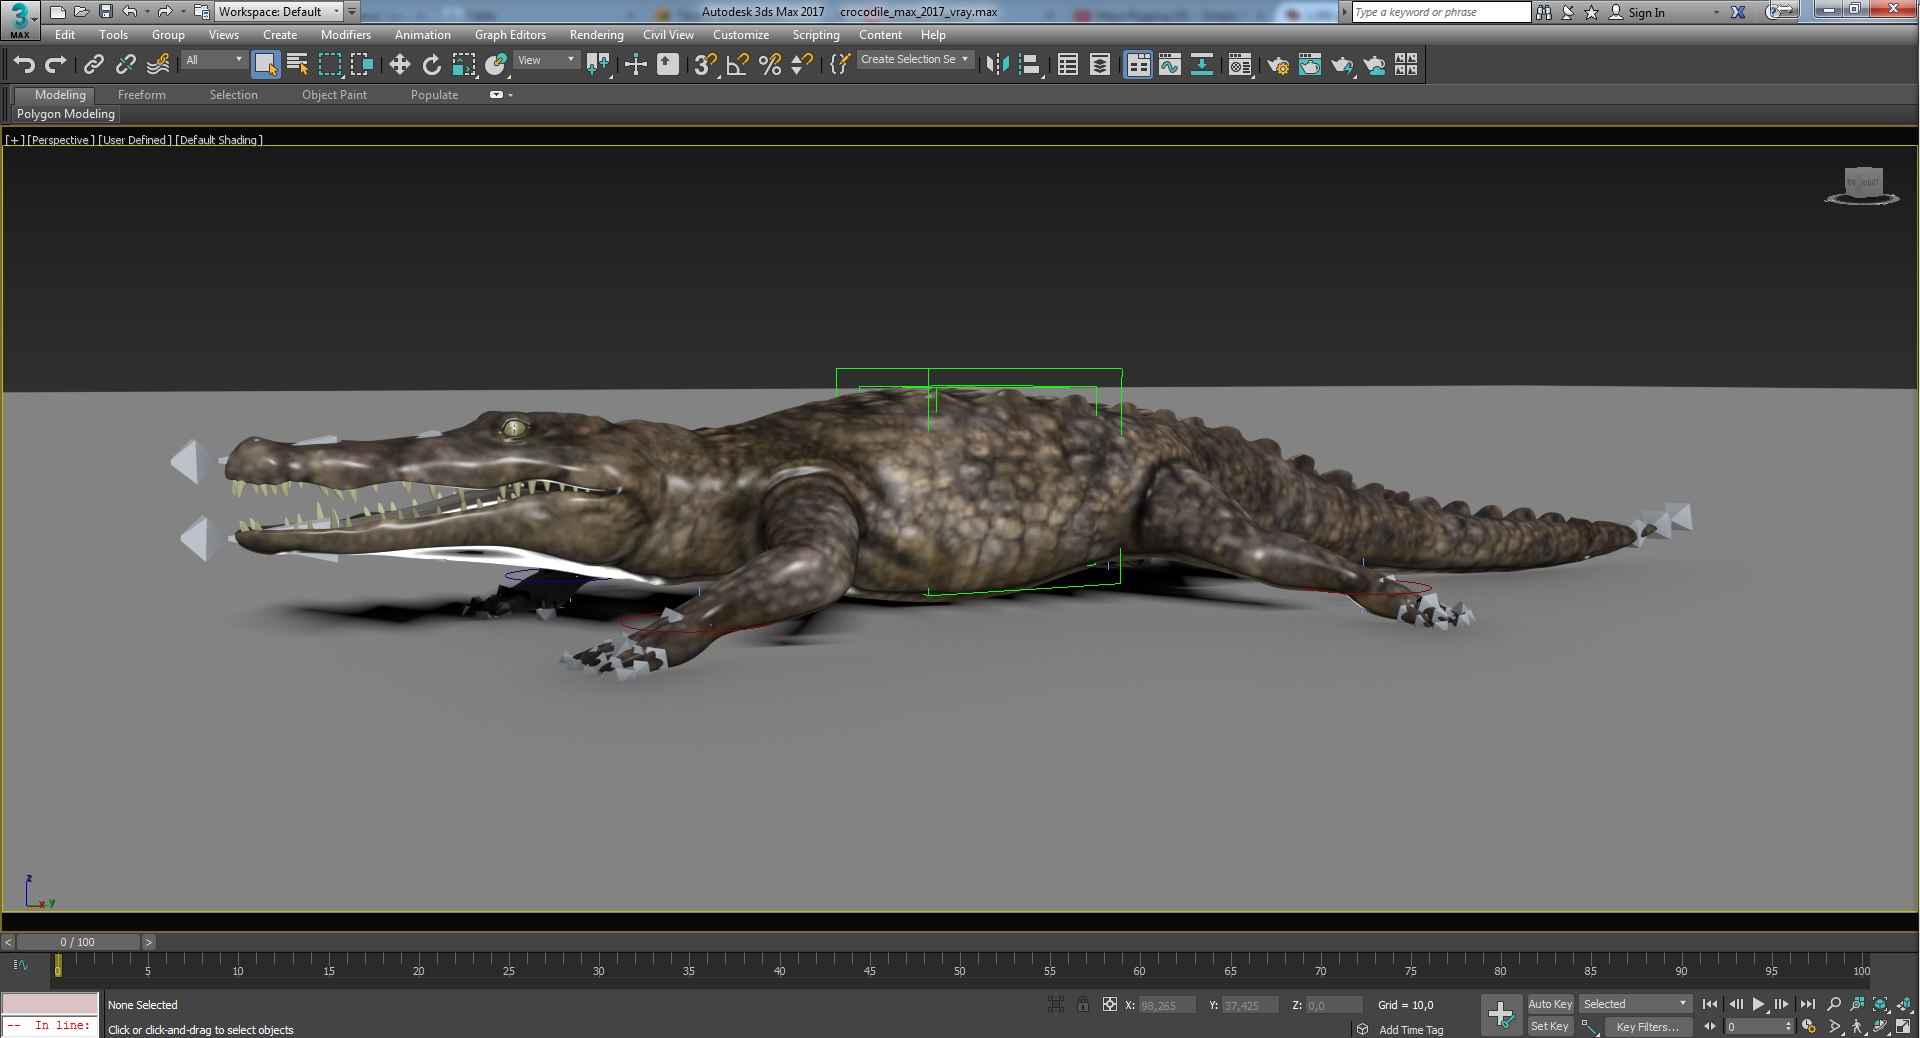Click the Redo arrow in main toolbar
This screenshot has height=1038, width=1920.
point(56,65)
